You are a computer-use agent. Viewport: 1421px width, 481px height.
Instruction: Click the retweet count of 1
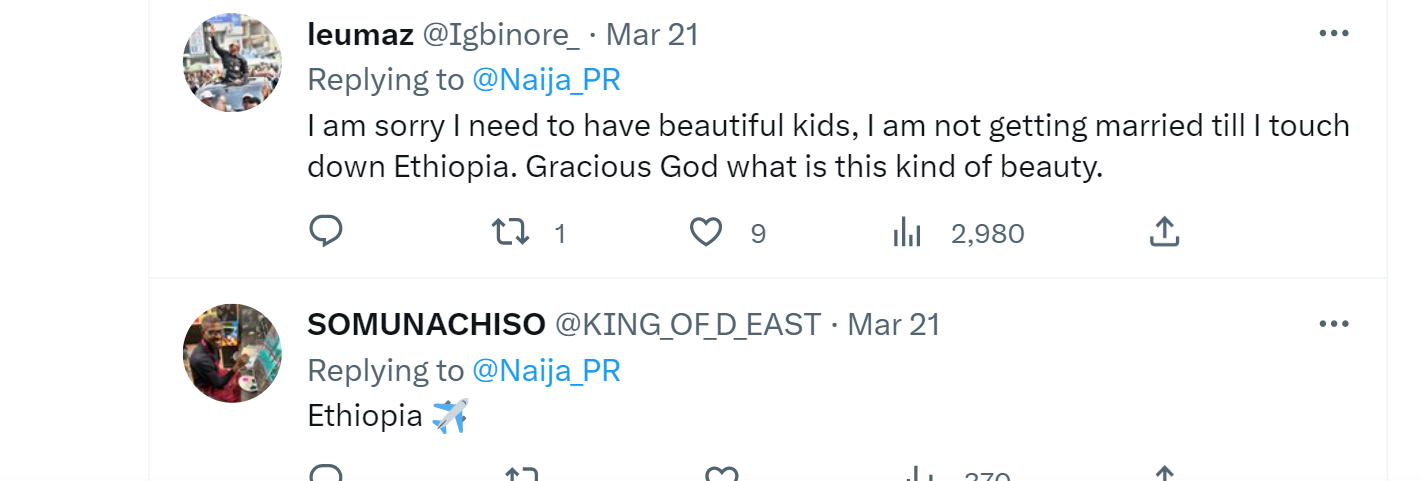click(x=560, y=234)
